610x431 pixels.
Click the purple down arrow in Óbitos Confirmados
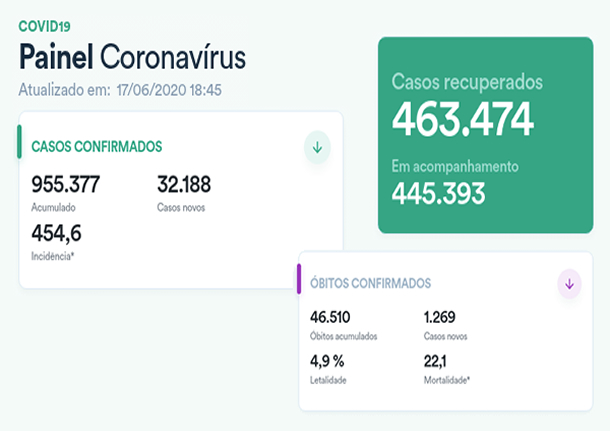tap(569, 284)
